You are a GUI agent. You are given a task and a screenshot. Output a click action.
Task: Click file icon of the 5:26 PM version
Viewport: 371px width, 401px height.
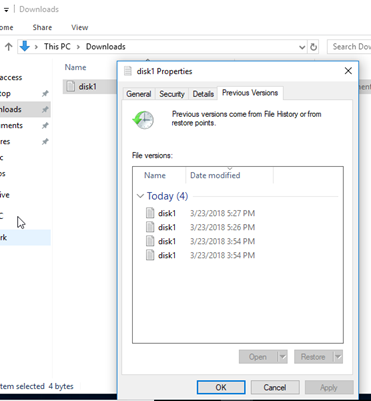coord(150,227)
